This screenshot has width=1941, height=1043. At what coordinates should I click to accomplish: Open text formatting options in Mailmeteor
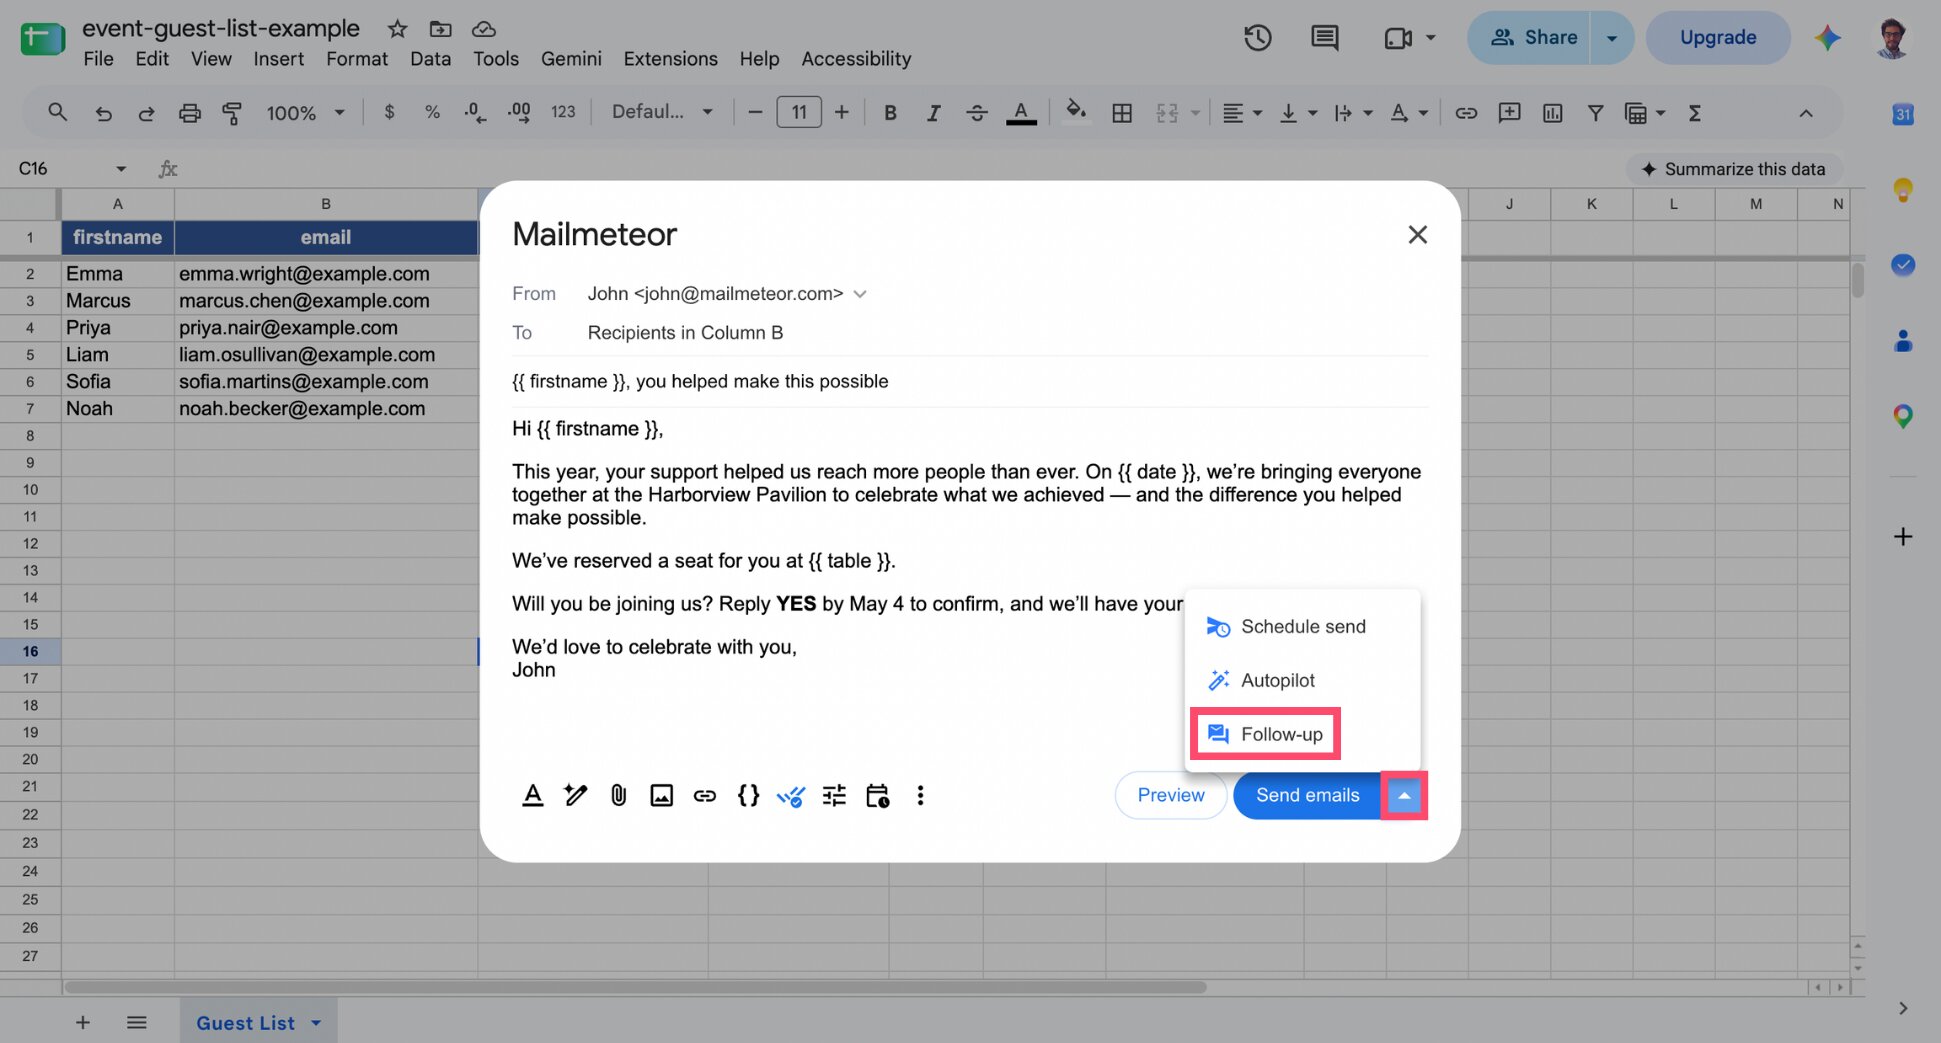pos(533,795)
